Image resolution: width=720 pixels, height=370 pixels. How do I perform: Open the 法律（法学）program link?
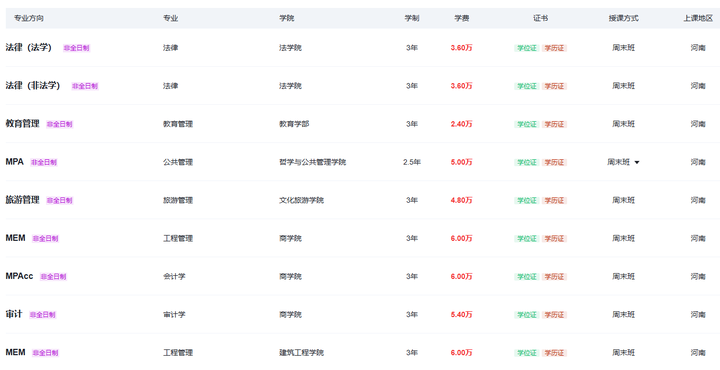tap(28, 47)
